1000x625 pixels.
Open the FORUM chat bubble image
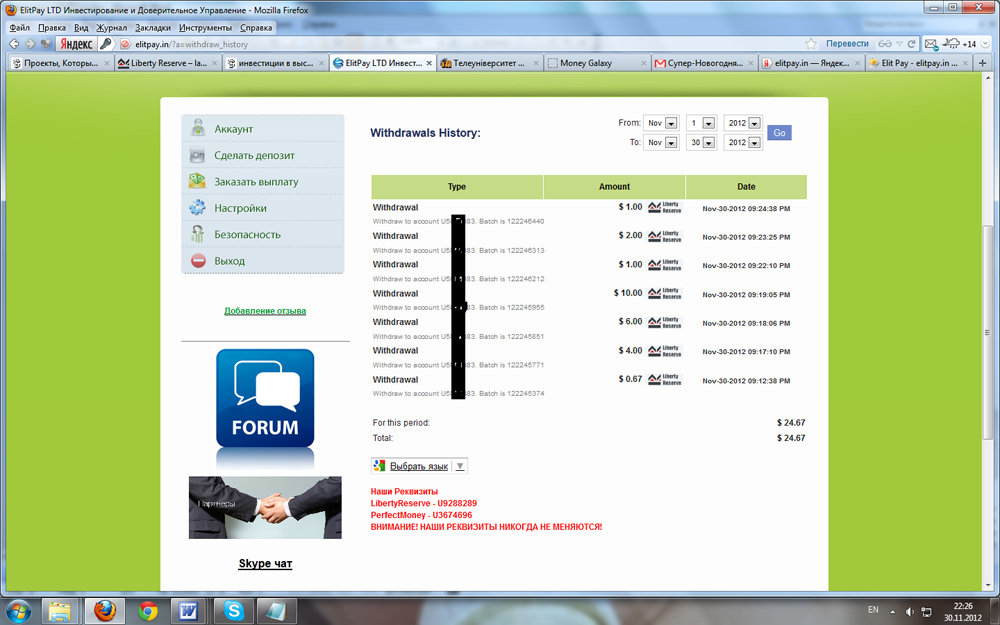tap(265, 398)
